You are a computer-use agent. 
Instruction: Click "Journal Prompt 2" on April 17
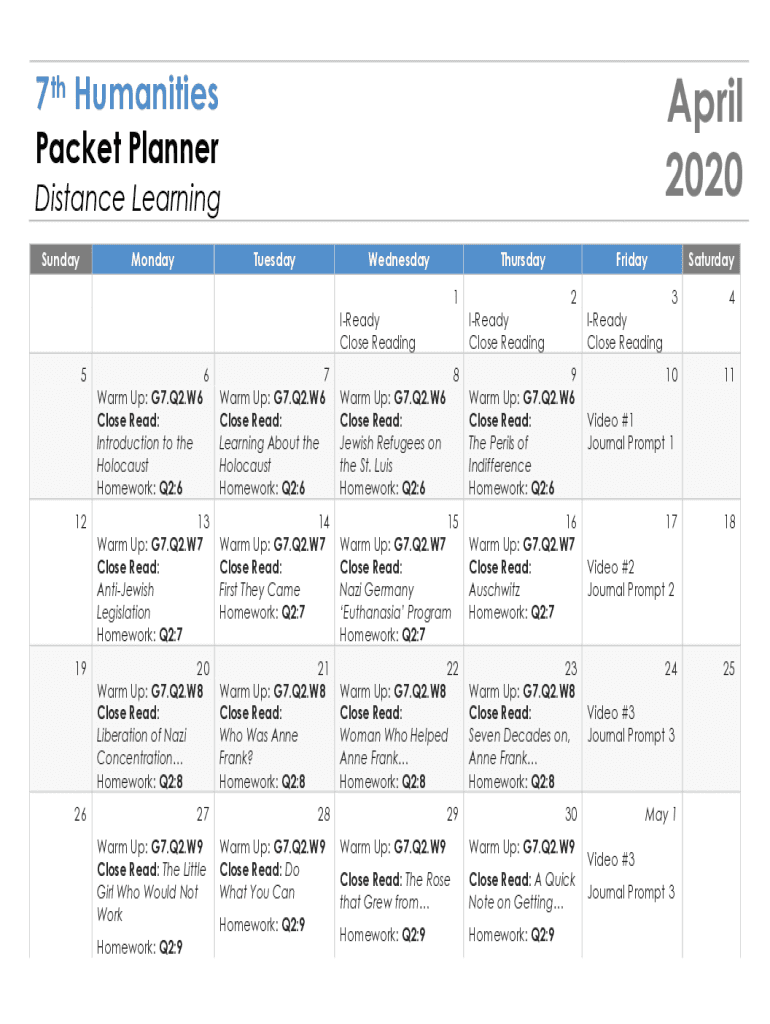tap(630, 590)
